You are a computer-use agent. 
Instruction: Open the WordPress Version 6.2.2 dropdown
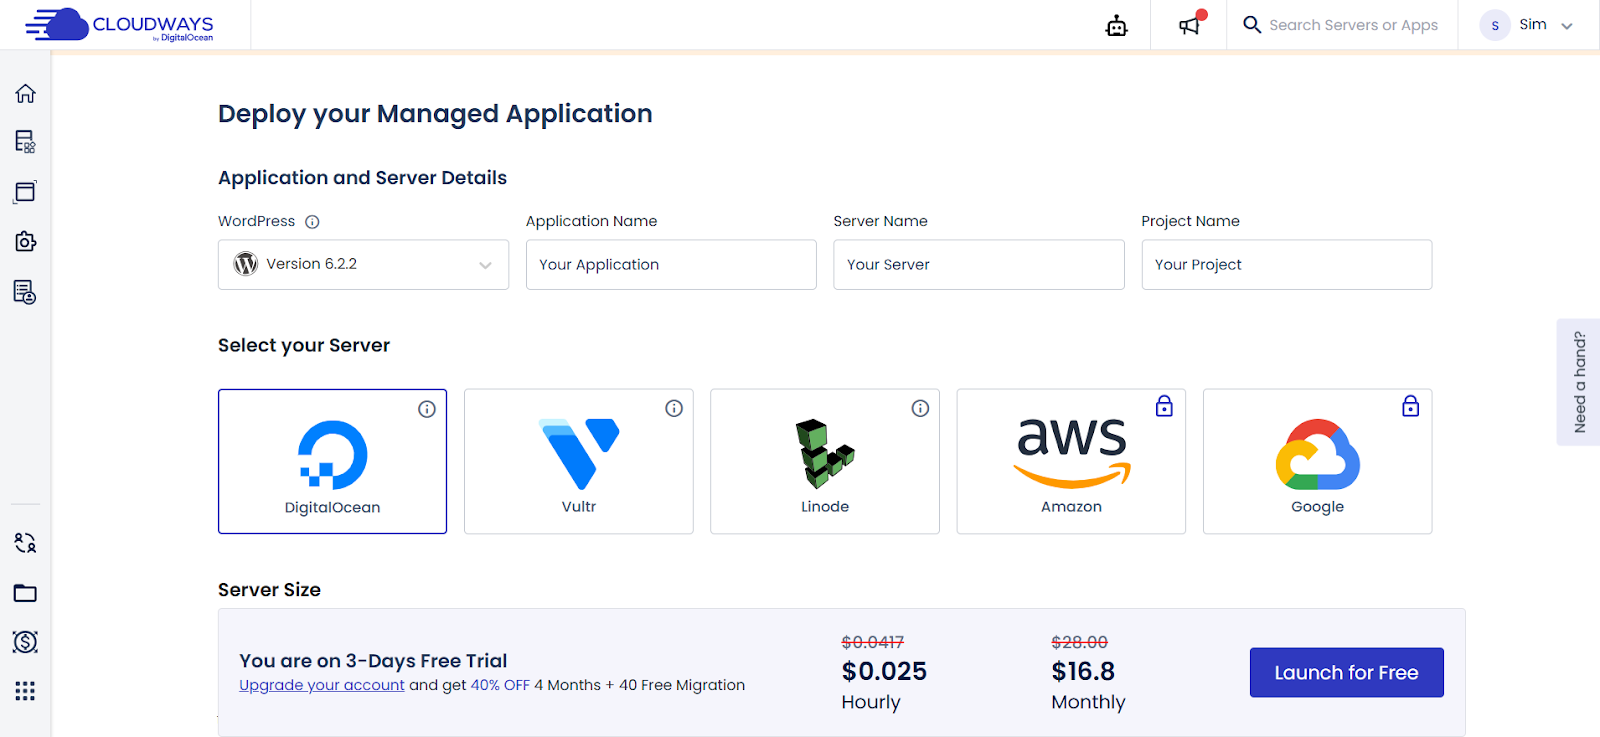[x=363, y=264]
